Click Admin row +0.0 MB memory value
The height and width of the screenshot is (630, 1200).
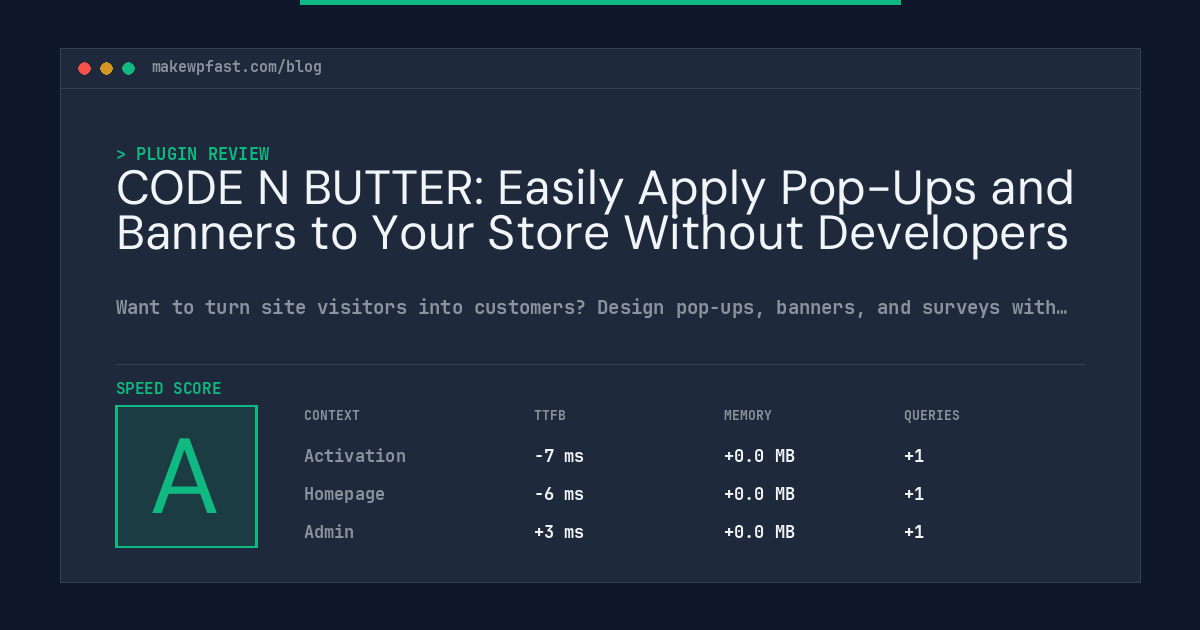click(x=759, y=532)
